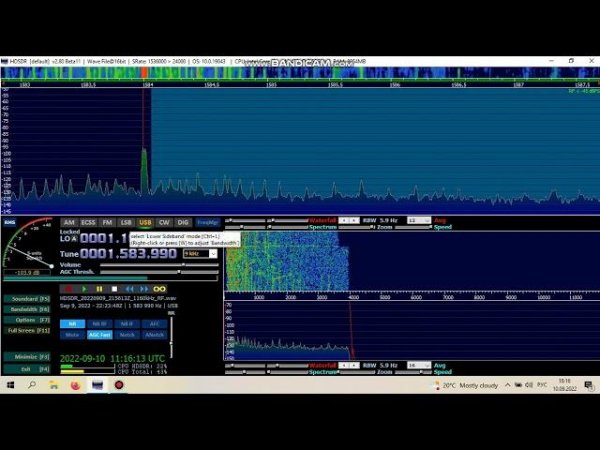Toggle the AFC button
Viewport: 600px width, 450px height.
(x=154, y=324)
